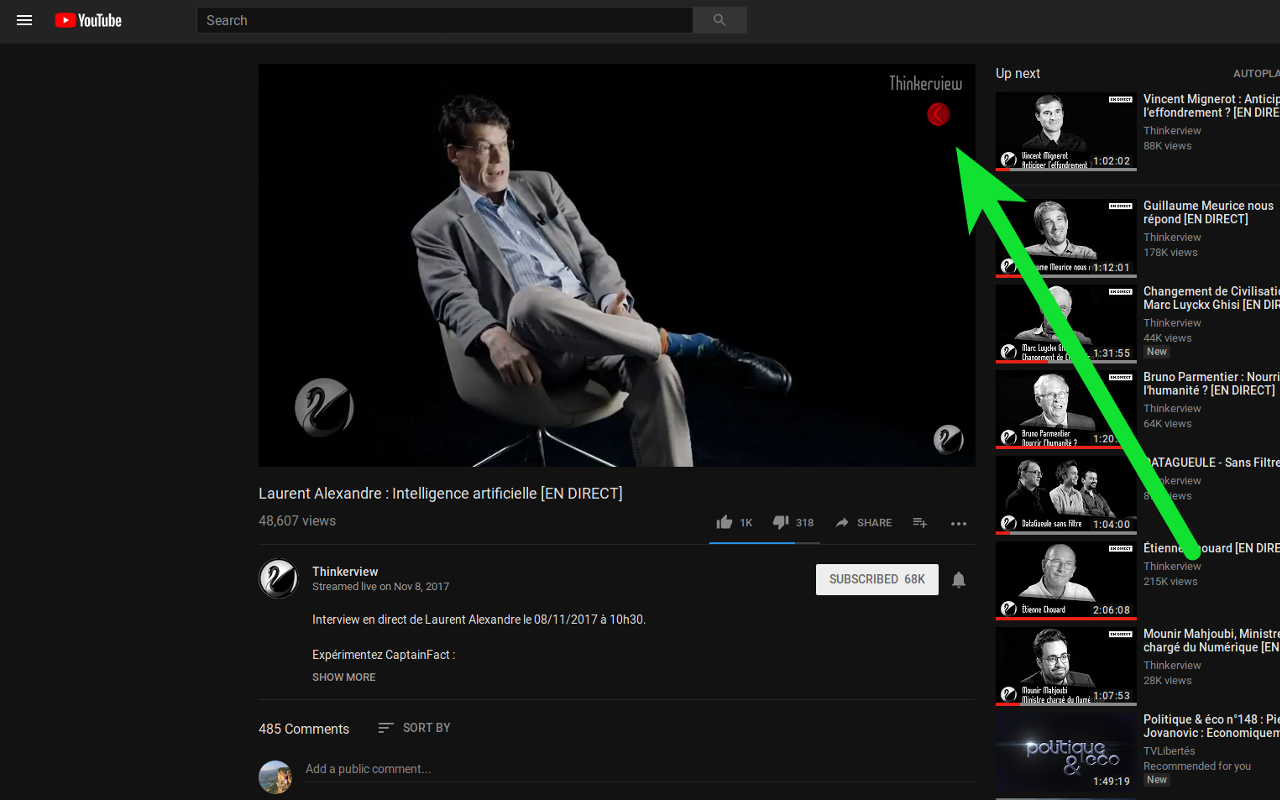Viewport: 1280px width, 800px height.
Task: Click the red CaptainFact icon on video
Action: pyautogui.click(x=938, y=114)
